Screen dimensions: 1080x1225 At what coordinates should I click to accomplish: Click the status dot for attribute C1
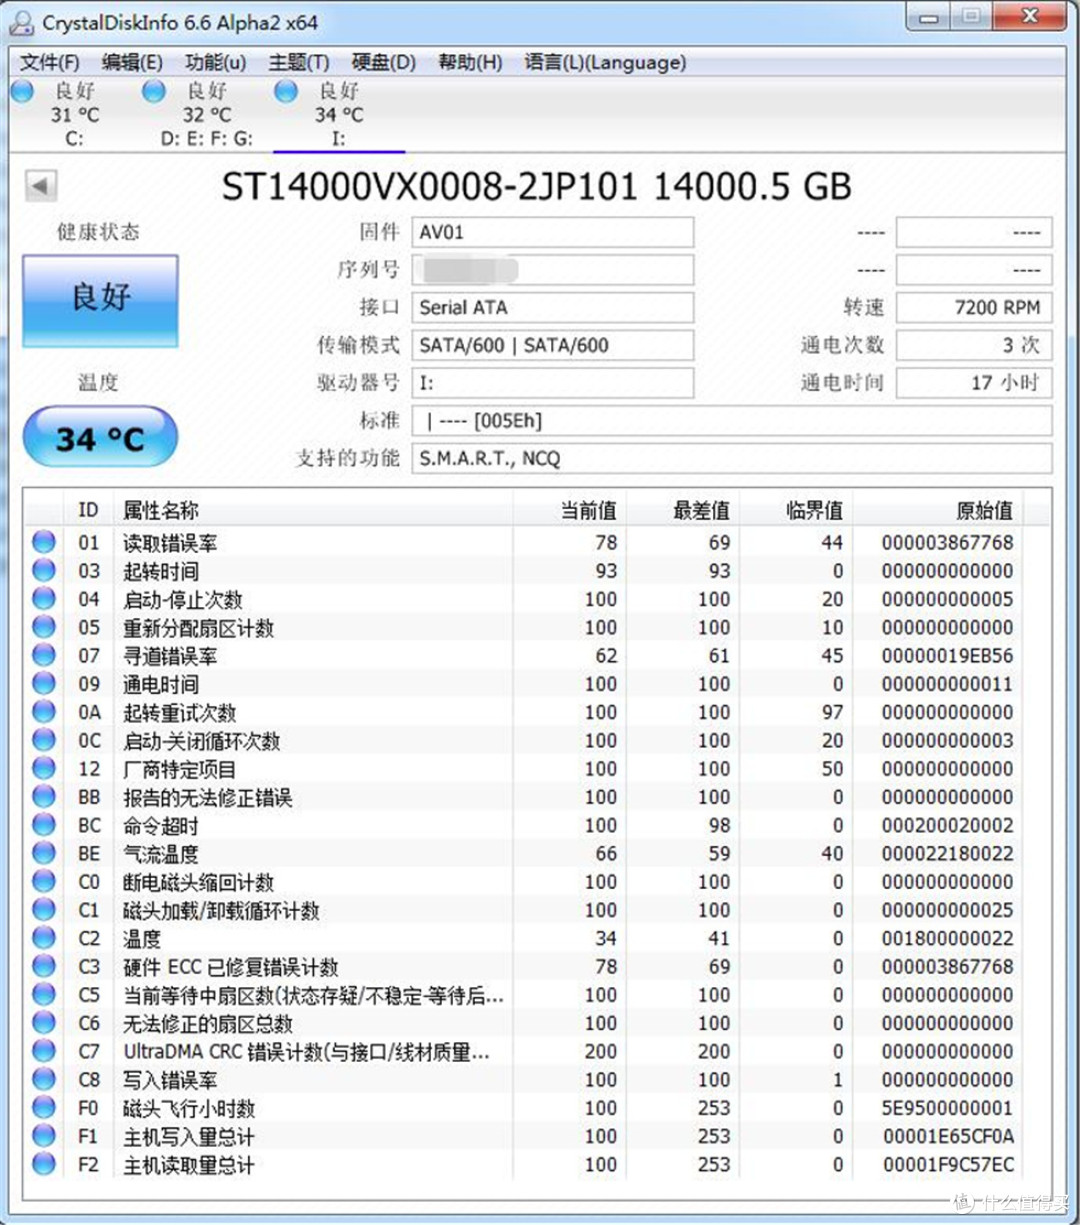(44, 909)
